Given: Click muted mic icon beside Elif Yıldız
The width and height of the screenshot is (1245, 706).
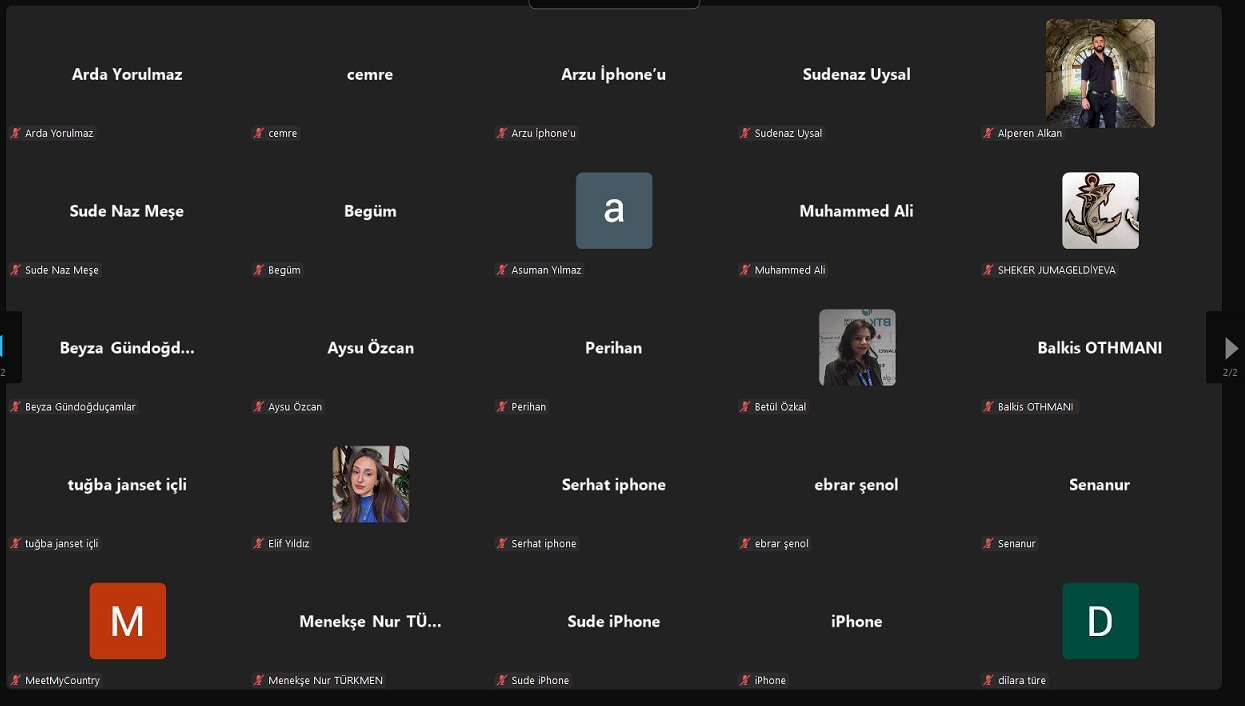Looking at the screenshot, I should (x=259, y=544).
